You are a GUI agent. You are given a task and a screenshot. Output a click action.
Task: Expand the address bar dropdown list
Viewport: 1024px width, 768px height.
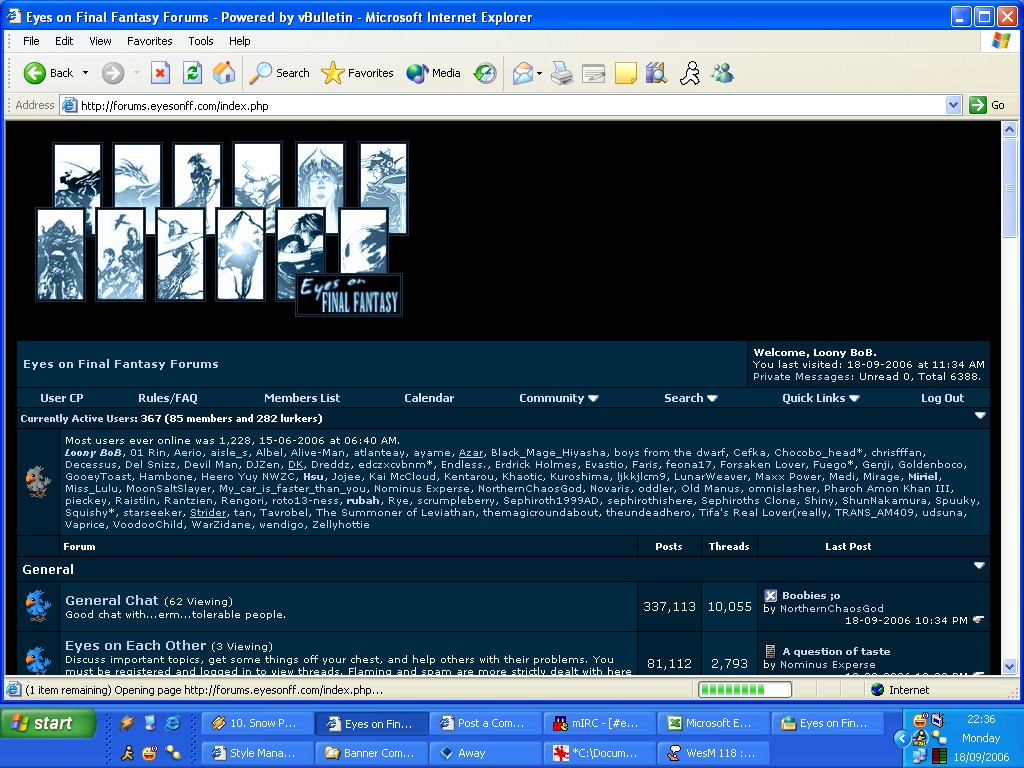pyautogui.click(x=953, y=104)
